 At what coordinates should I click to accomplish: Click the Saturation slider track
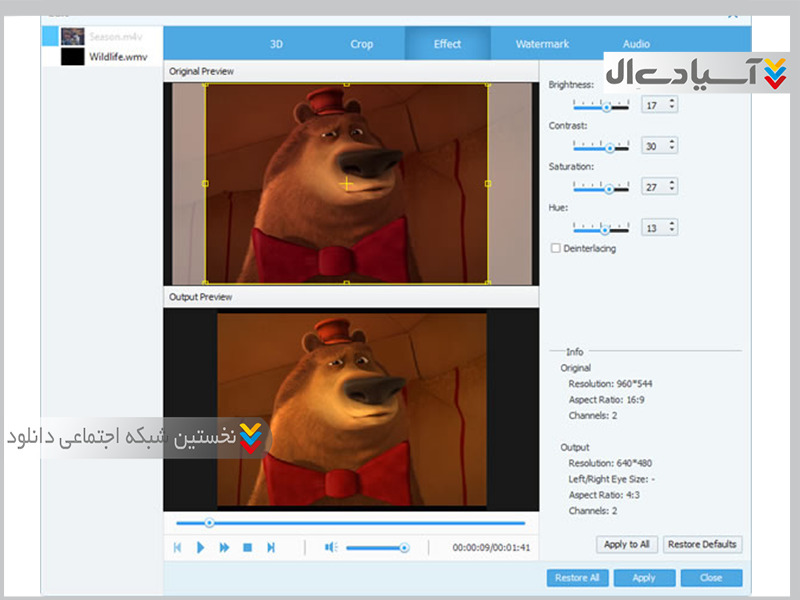pyautogui.click(x=600, y=187)
